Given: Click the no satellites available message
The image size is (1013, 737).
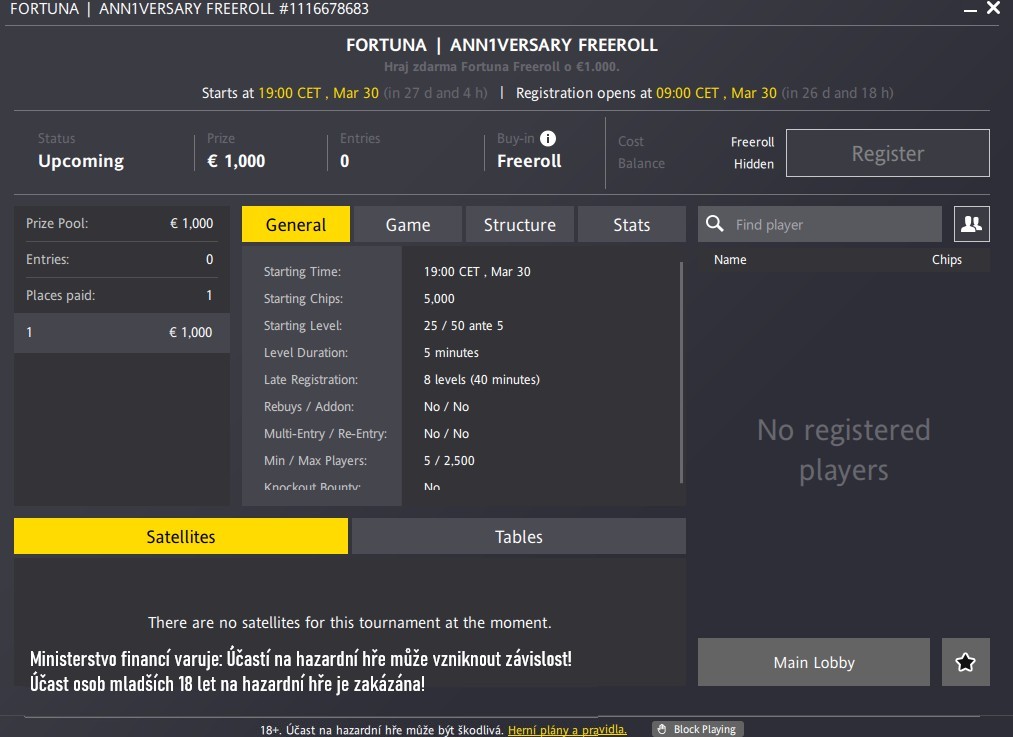Looking at the screenshot, I should click(x=350, y=623).
